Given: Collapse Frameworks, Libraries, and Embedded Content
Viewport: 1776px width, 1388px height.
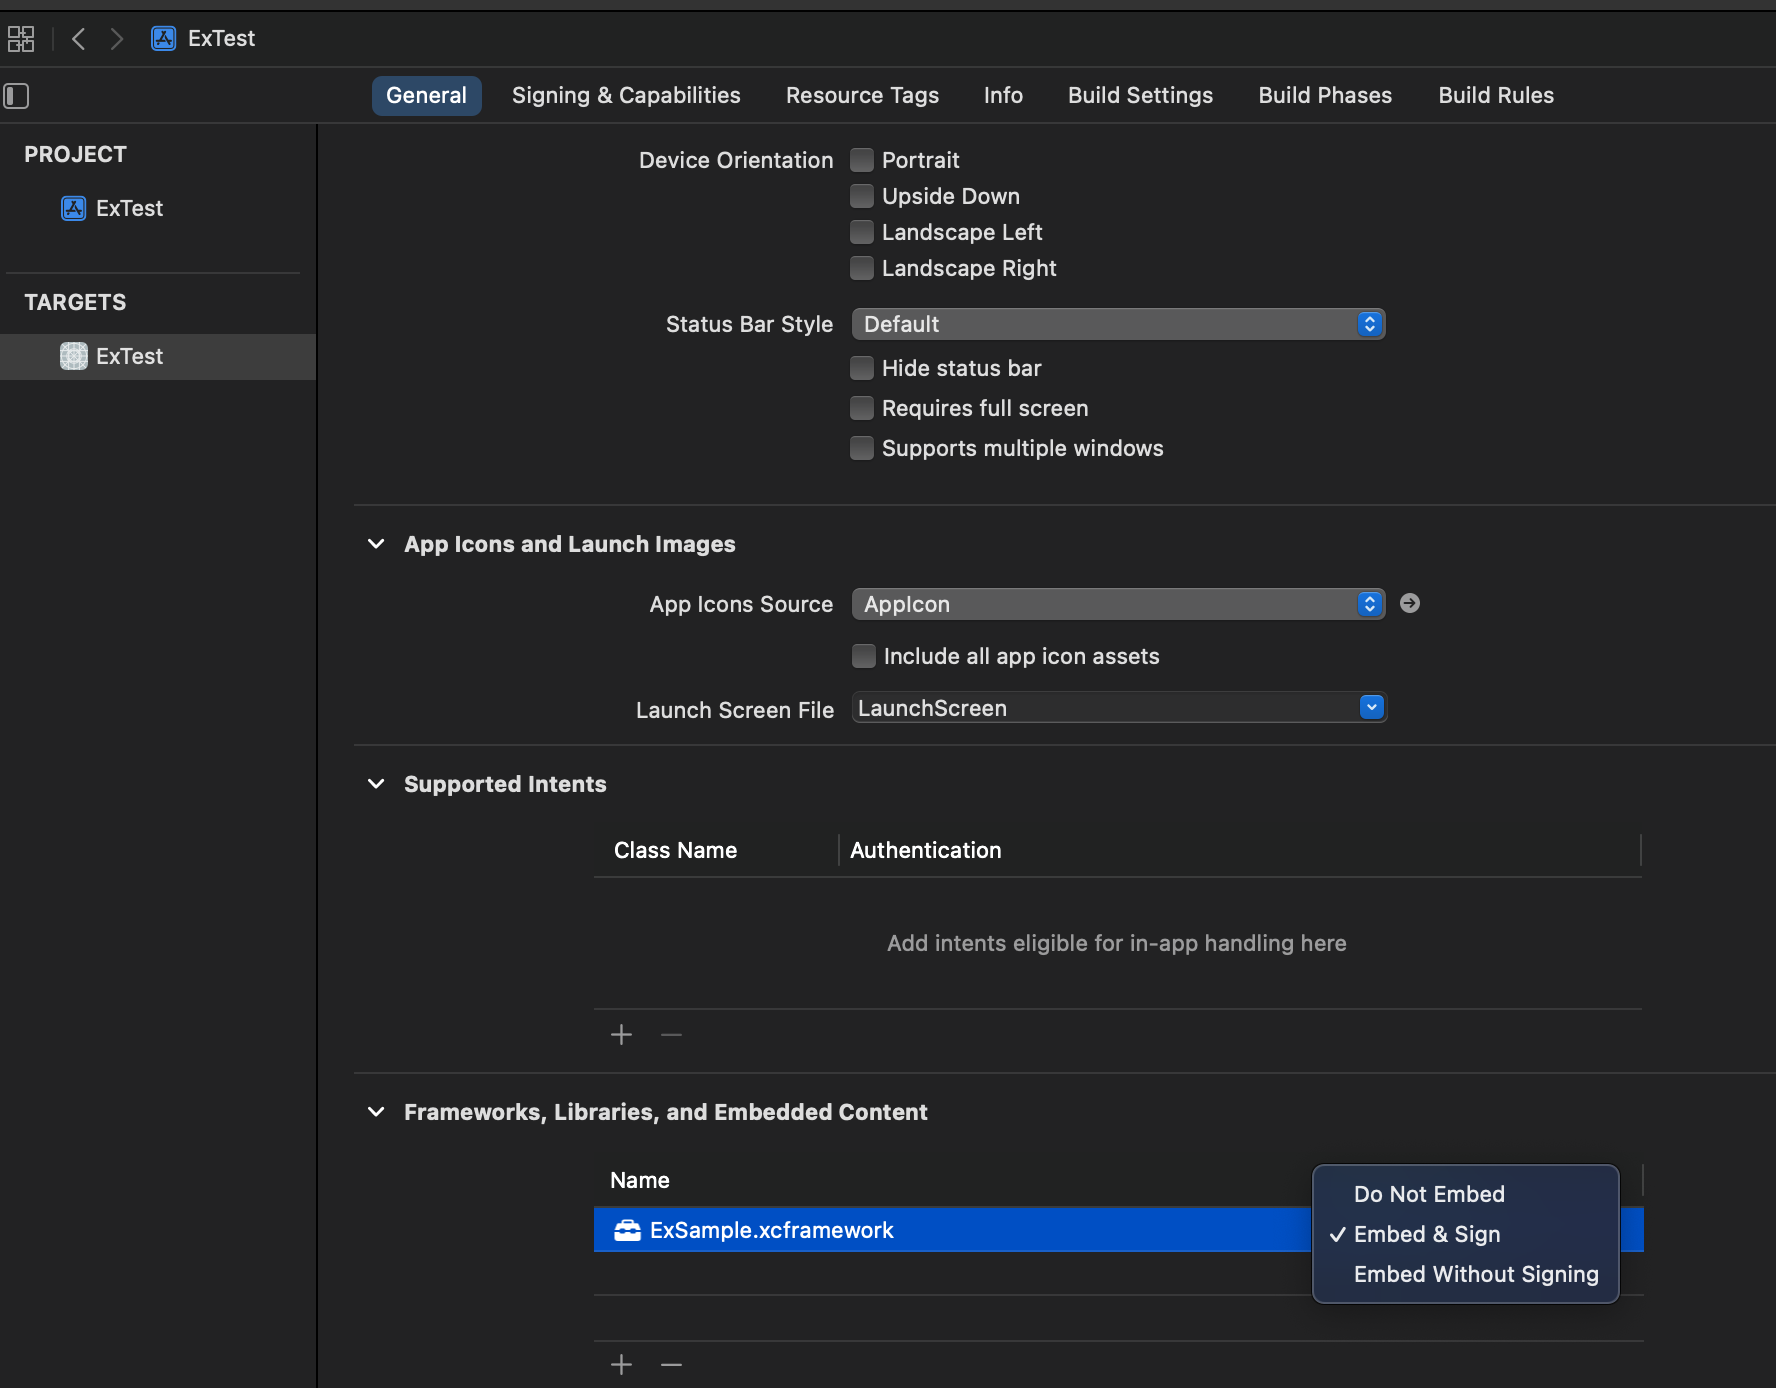Looking at the screenshot, I should click(x=376, y=1112).
